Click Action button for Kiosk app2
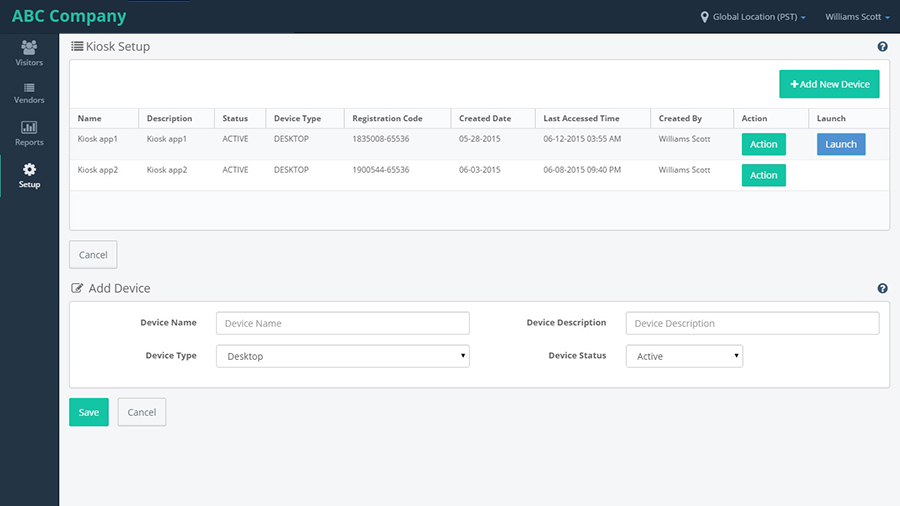 coord(763,175)
